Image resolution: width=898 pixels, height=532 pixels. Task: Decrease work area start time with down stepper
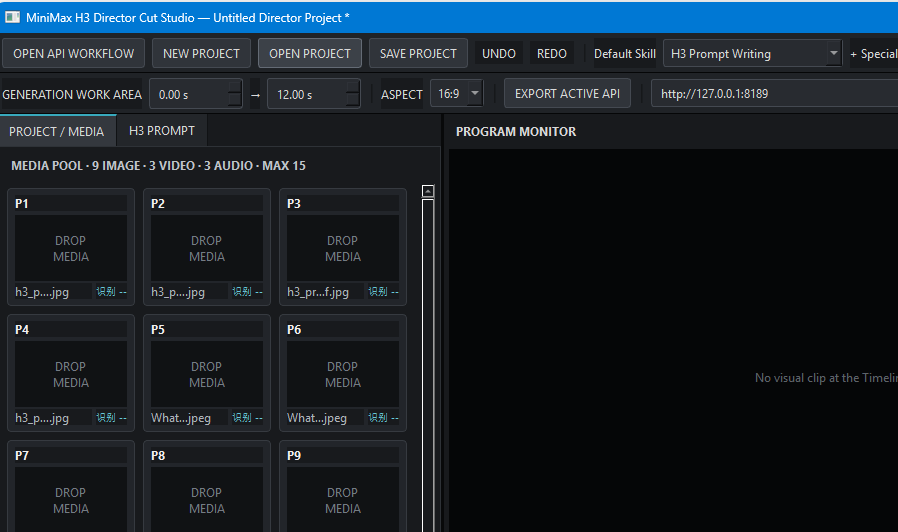tap(235, 101)
